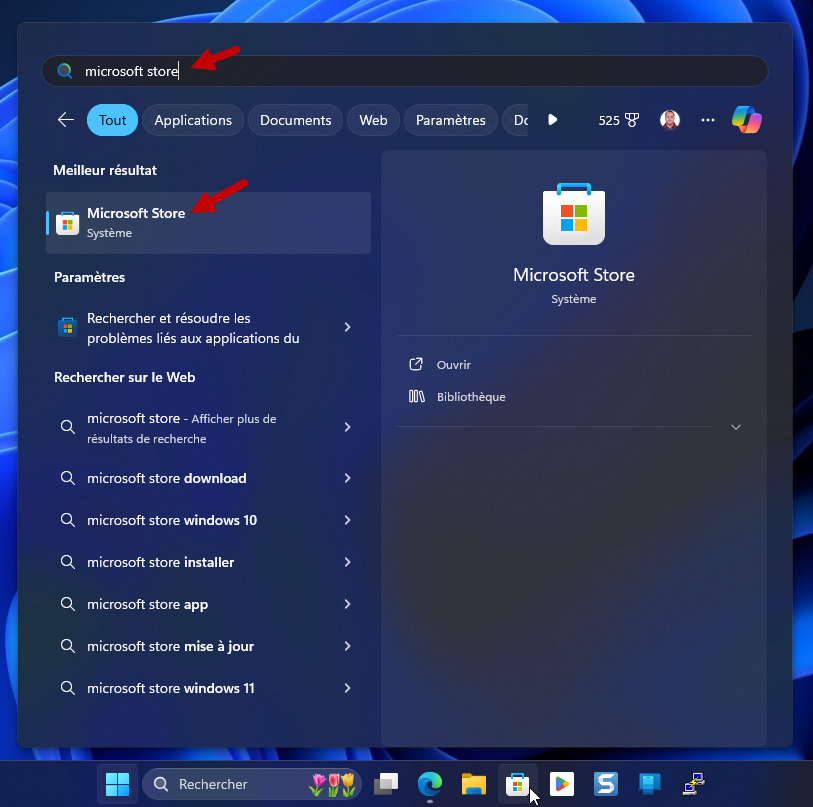Image resolution: width=813 pixels, height=807 pixels.
Task: Click large Microsoft Store icon in preview pane
Action: point(573,214)
